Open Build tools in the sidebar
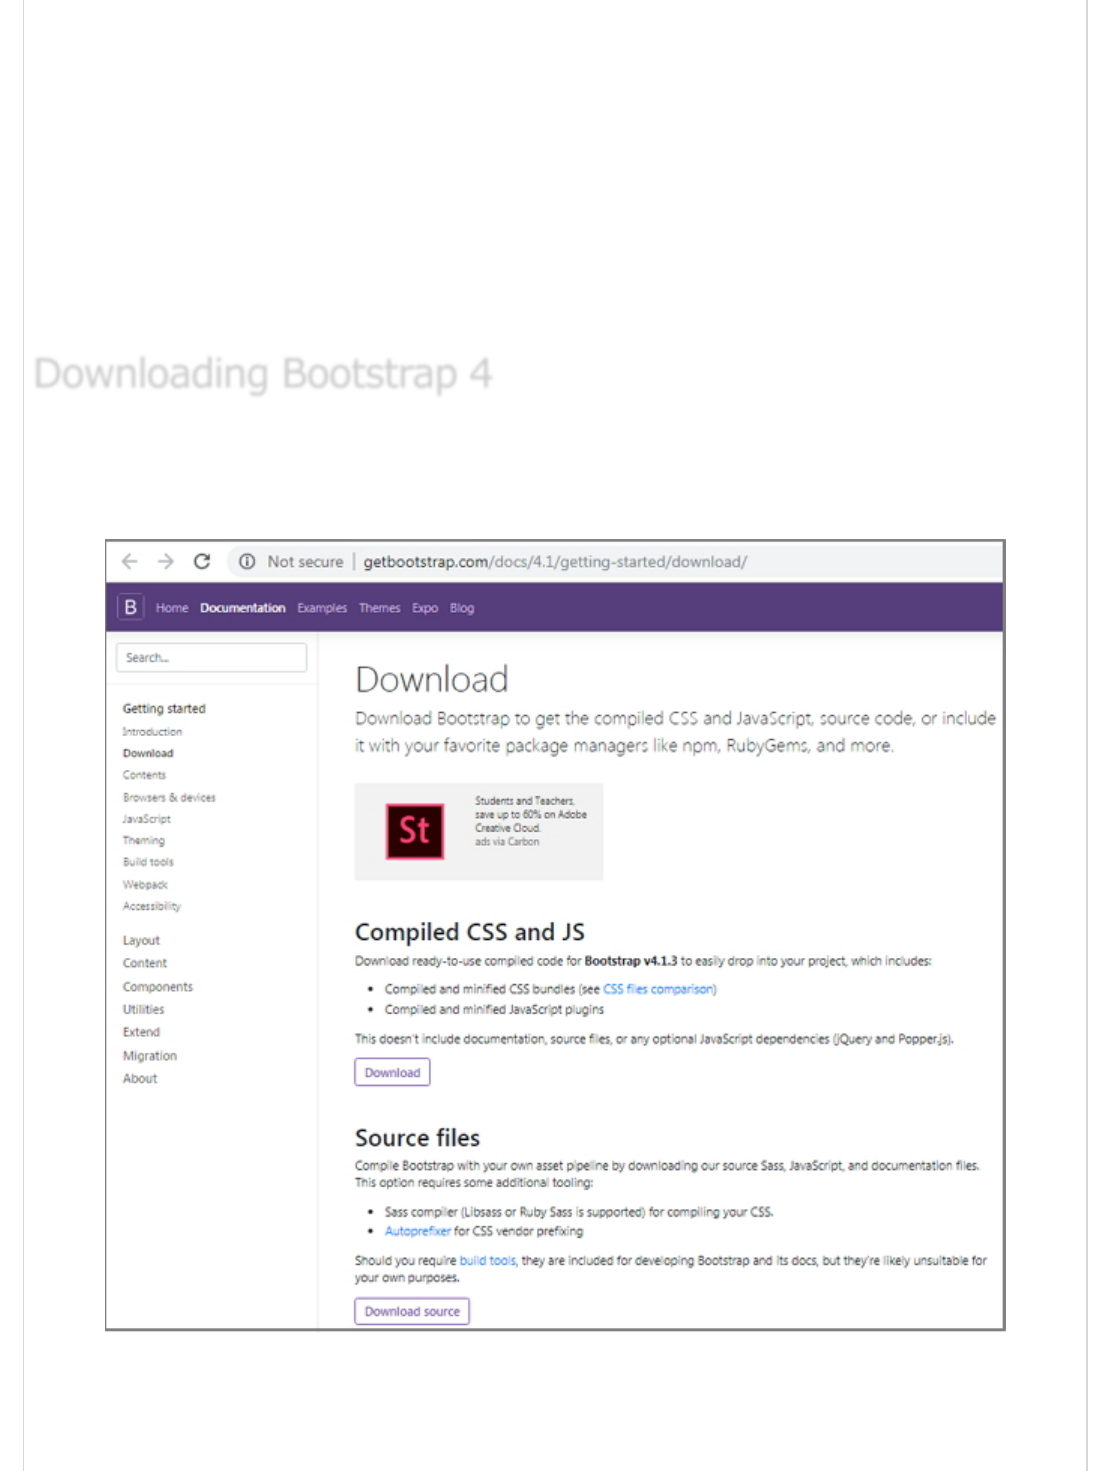Viewport: 1110px width, 1471px height. (x=148, y=862)
